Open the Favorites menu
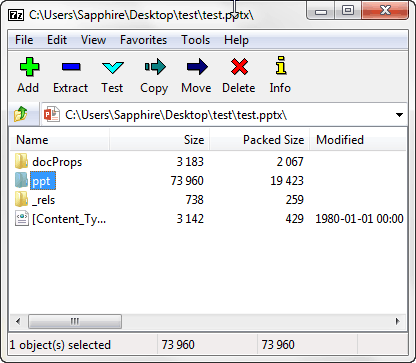 click(x=143, y=40)
